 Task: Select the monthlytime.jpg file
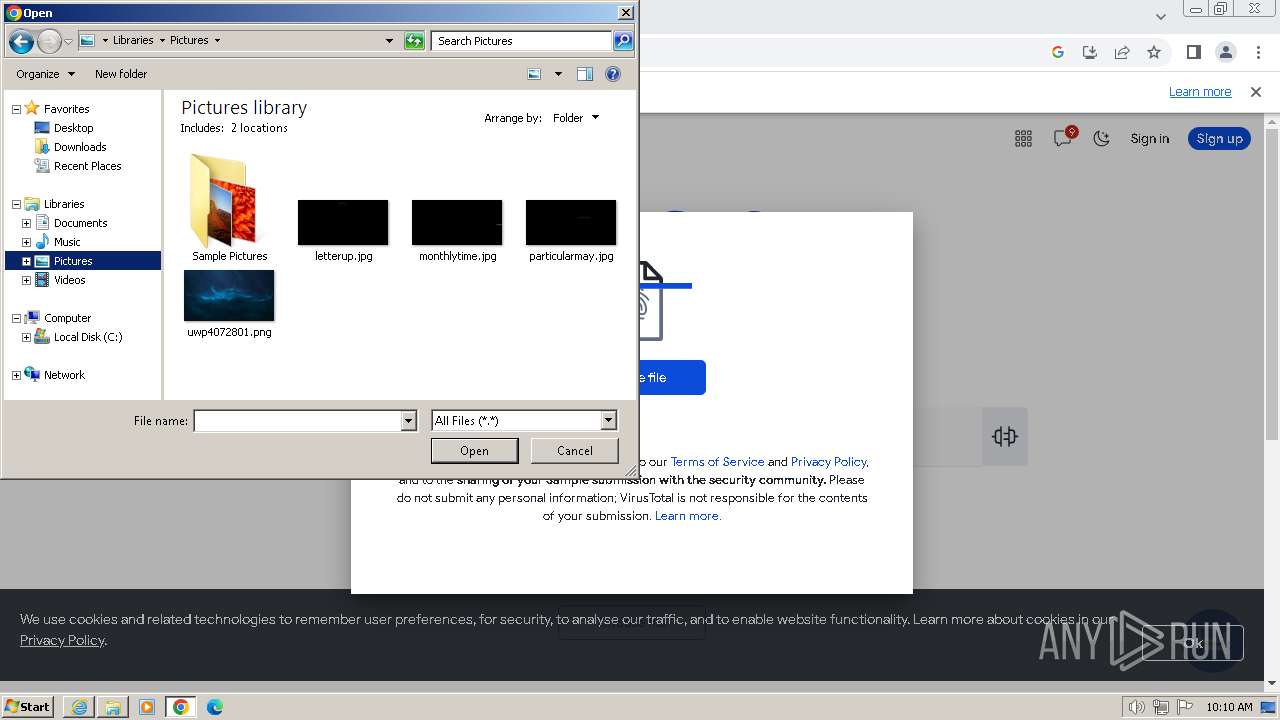point(457,231)
